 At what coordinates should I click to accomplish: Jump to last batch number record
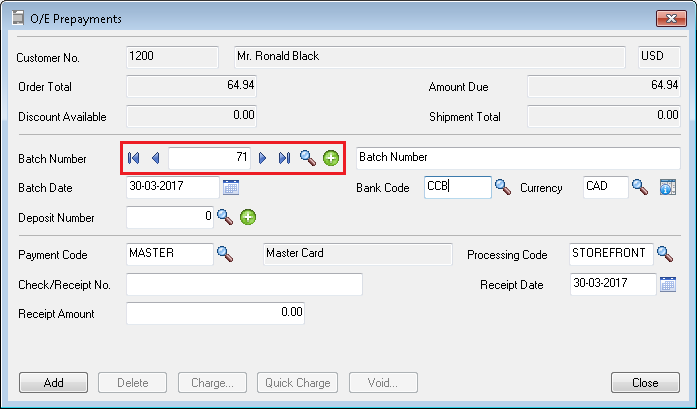(284, 158)
